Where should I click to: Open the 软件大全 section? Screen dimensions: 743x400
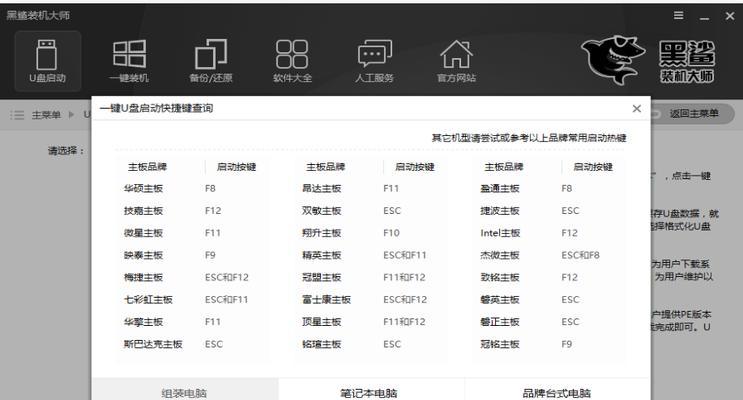[292, 61]
